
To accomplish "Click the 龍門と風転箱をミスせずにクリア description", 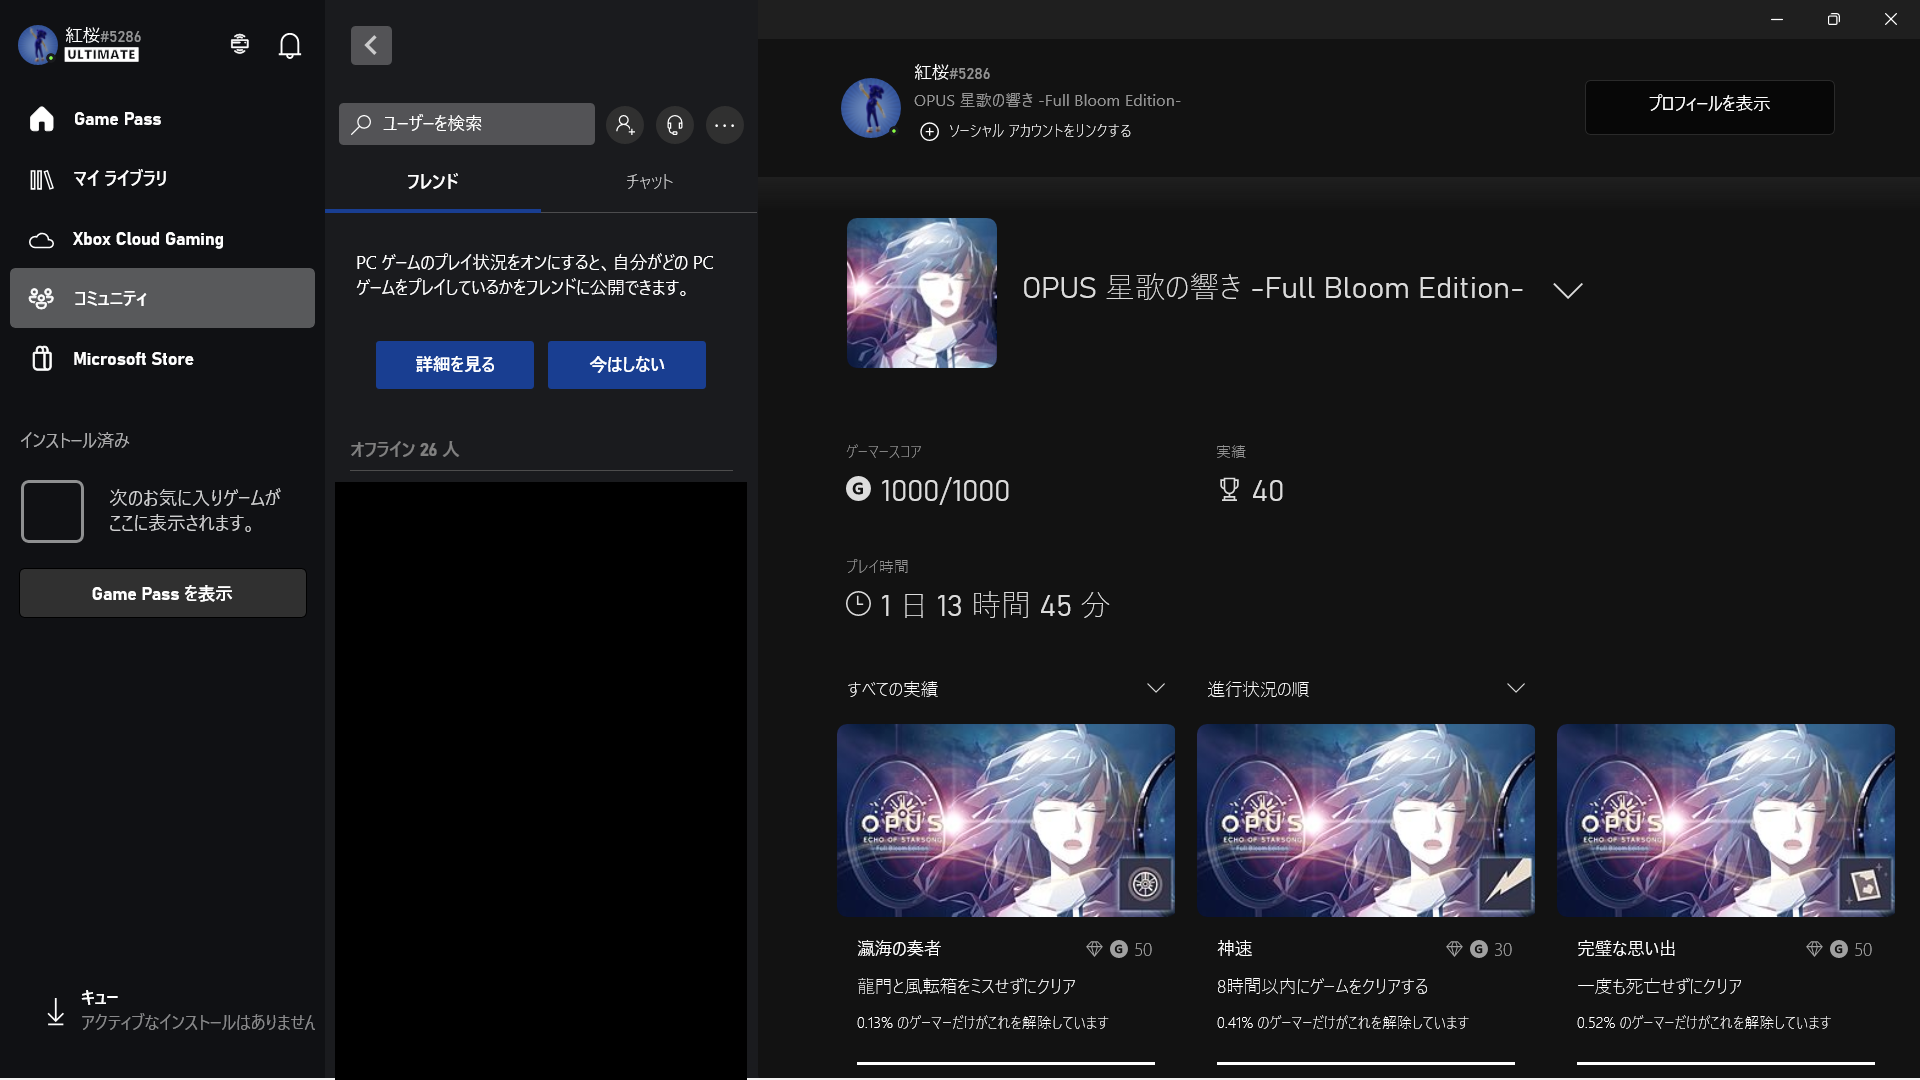I will click(x=967, y=987).
